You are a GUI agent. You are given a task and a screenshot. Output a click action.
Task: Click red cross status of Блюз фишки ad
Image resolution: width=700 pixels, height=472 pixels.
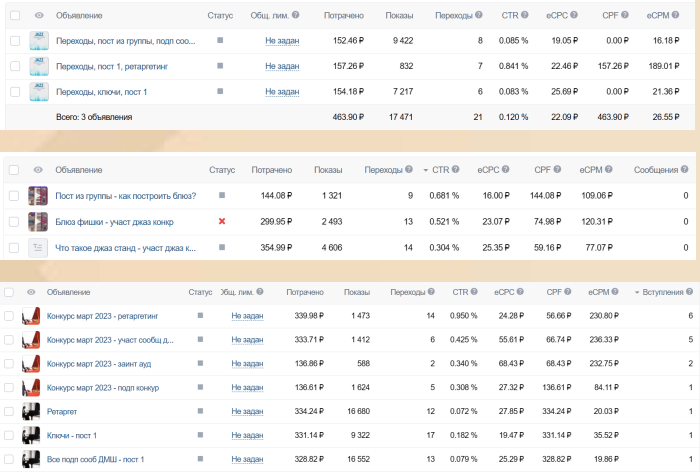click(x=222, y=221)
